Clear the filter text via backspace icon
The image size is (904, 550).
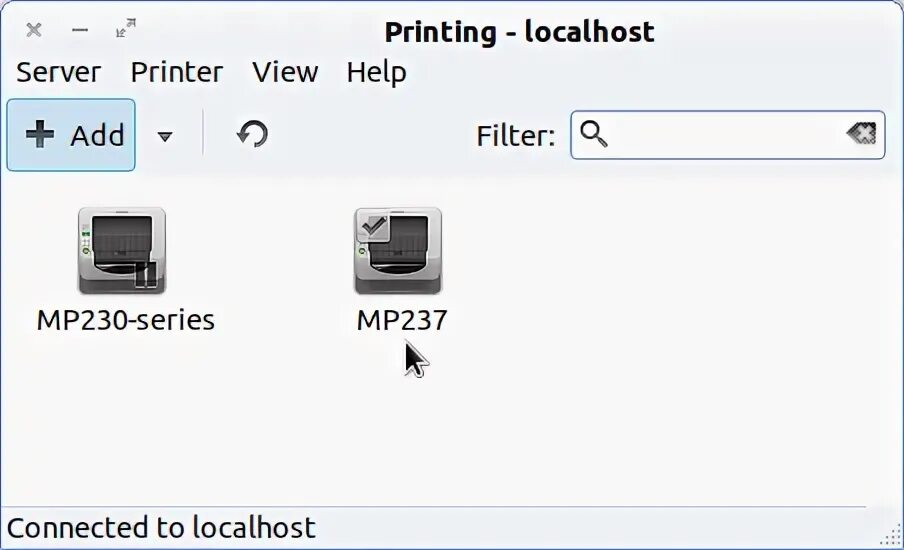tap(861, 134)
